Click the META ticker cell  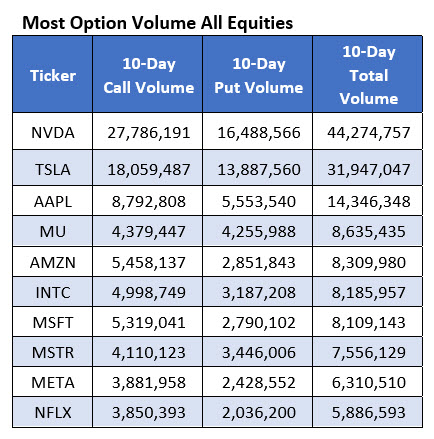click(x=53, y=382)
